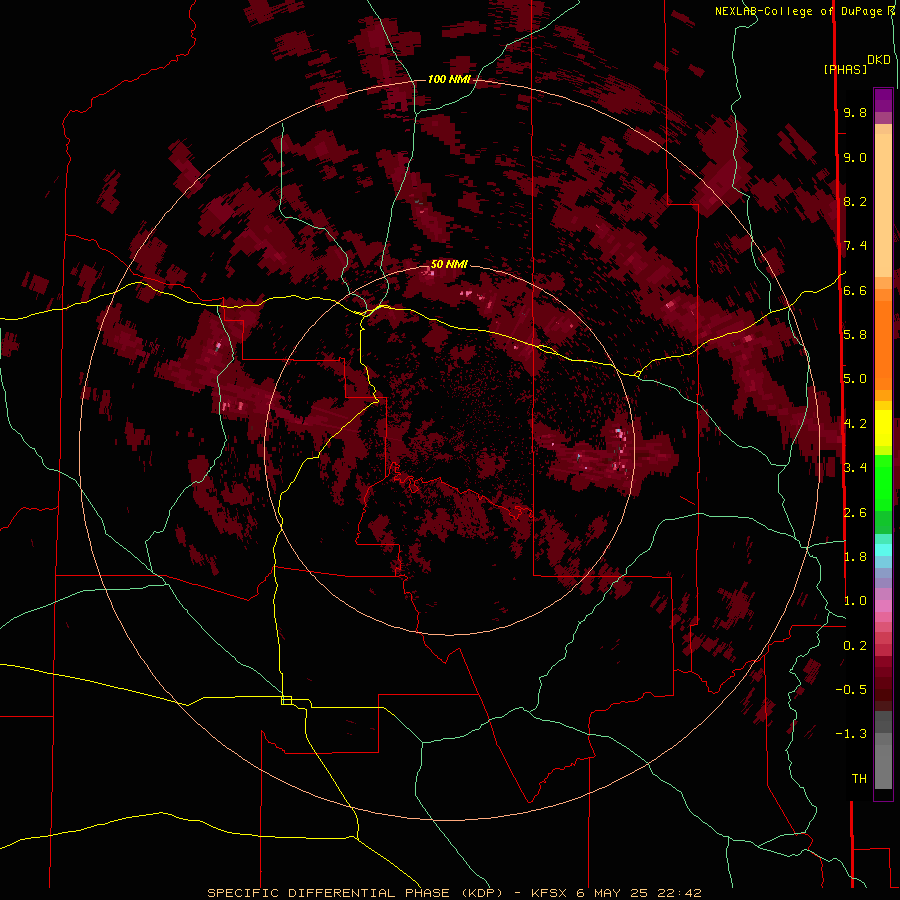The image size is (900, 900).
Task: Click the 3.4 scale value
Action: pyautogui.click(x=855, y=468)
